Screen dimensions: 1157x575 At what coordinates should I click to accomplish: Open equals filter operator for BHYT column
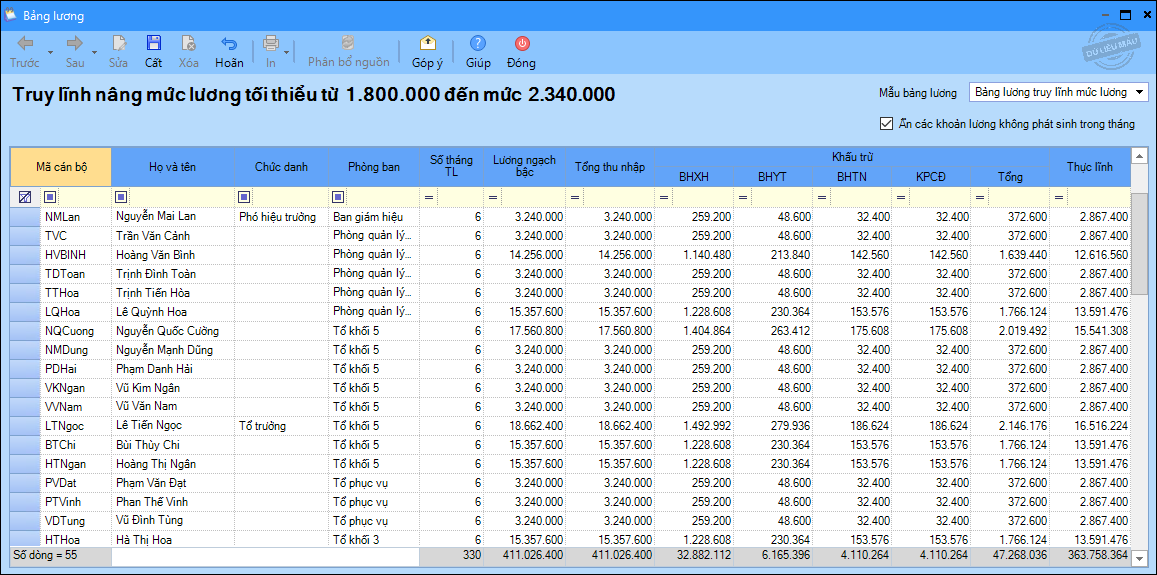pyautogui.click(x=743, y=197)
